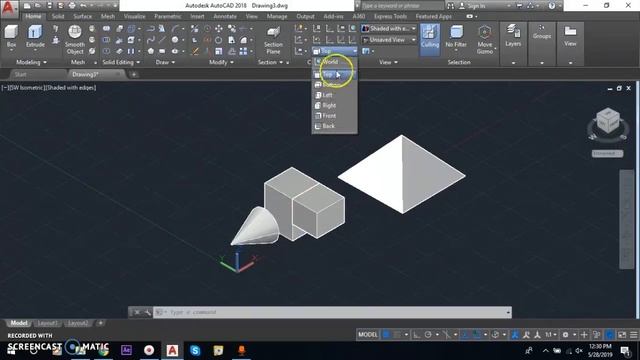Click the Intersect icon in Solid Editing
This screenshot has width=640, height=360.
(x=106, y=51)
